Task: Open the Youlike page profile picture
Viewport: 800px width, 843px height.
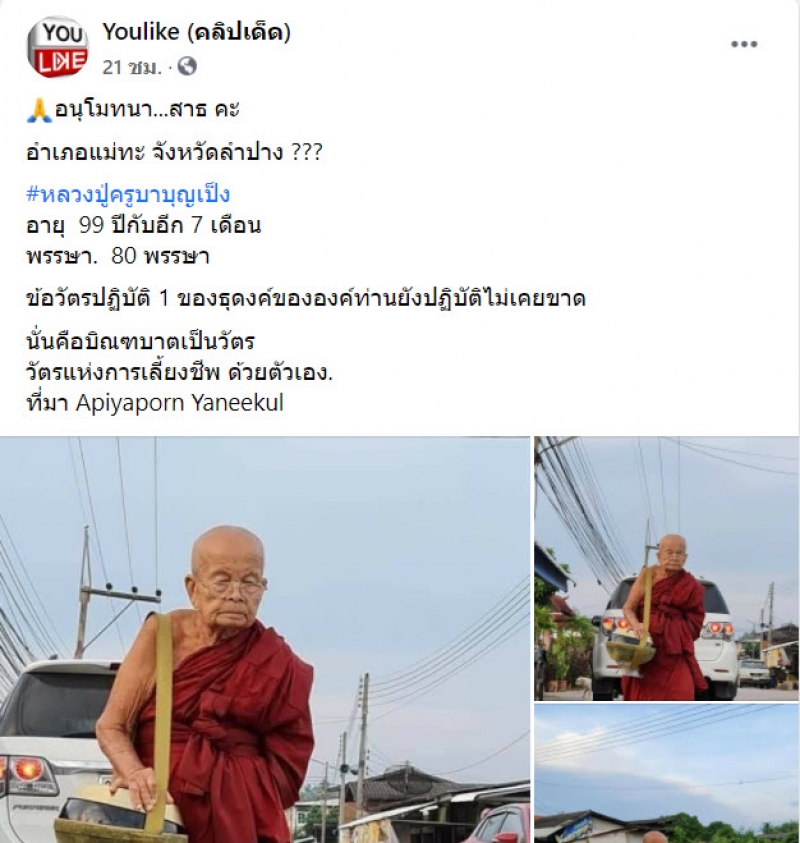Action: [x=58, y=47]
